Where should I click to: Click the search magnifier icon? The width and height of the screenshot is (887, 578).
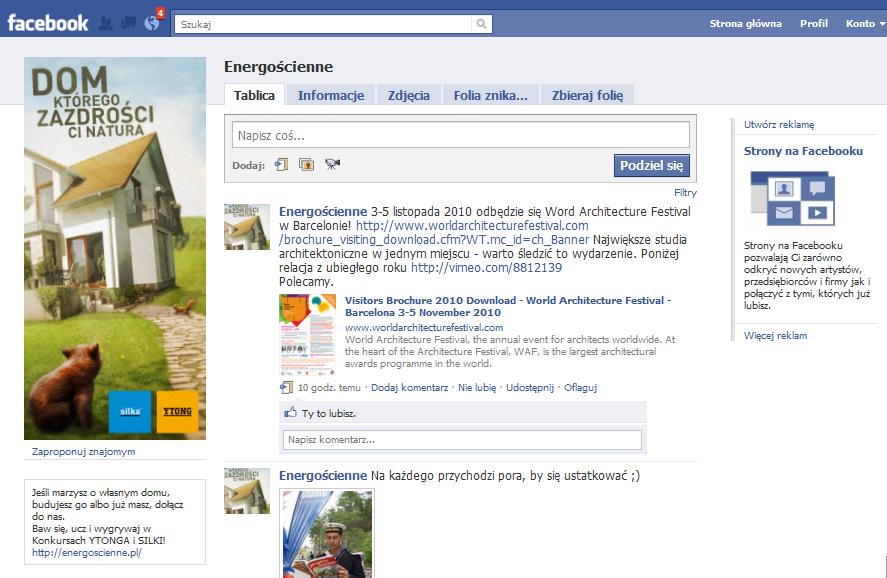click(x=481, y=24)
